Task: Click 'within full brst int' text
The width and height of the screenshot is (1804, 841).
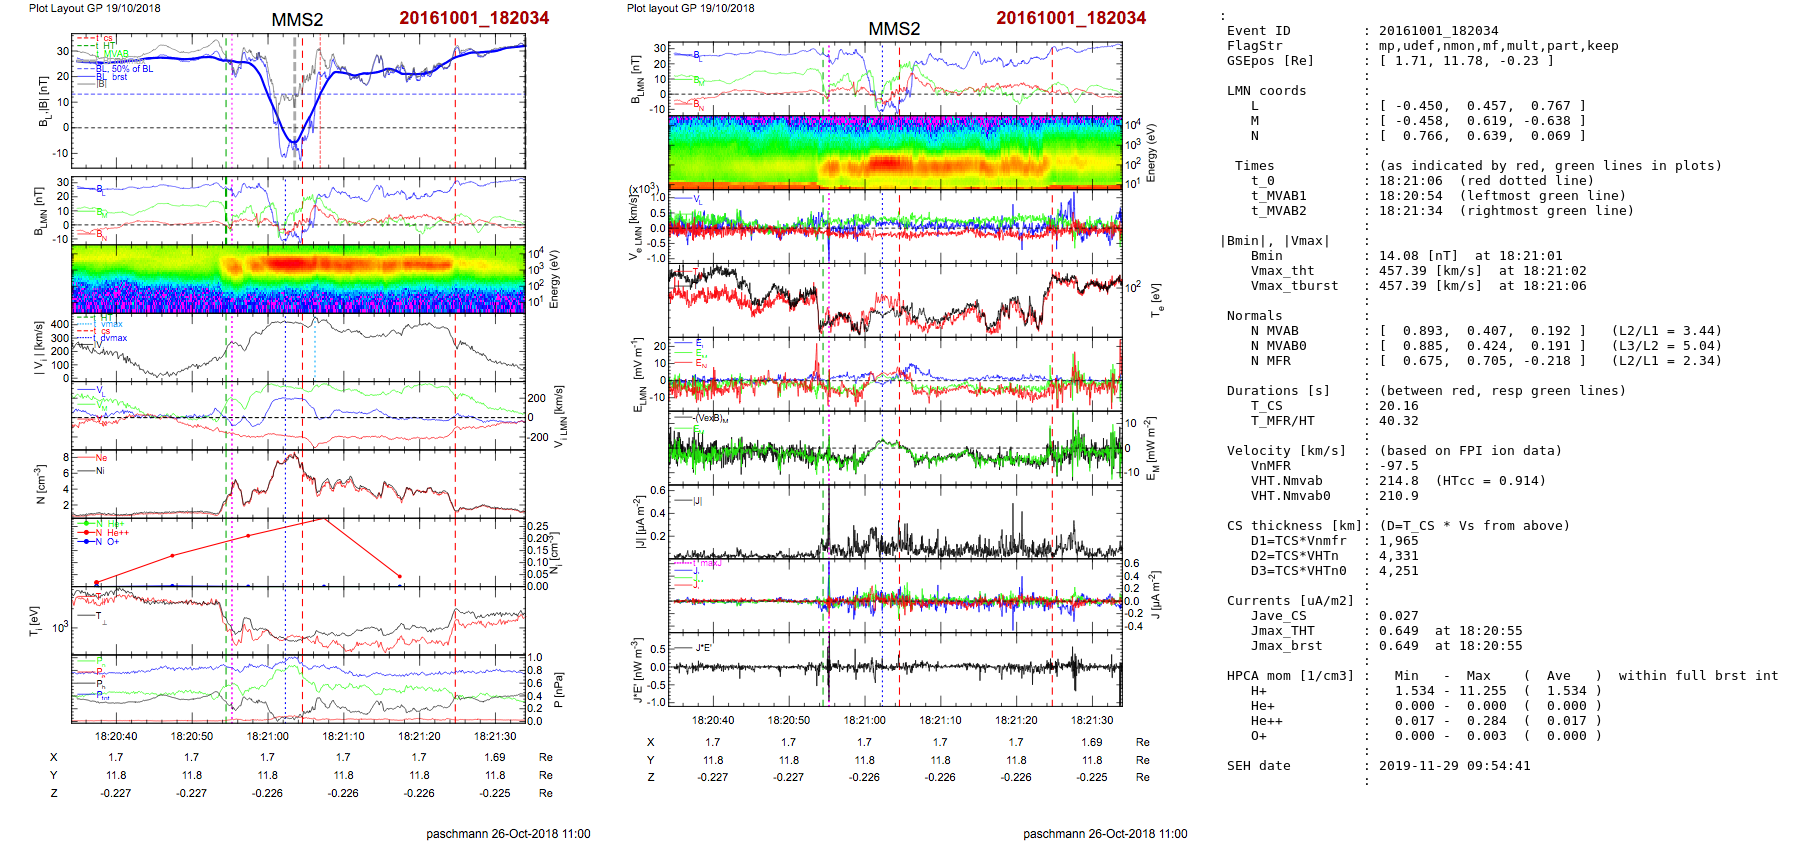Action: [1698, 676]
